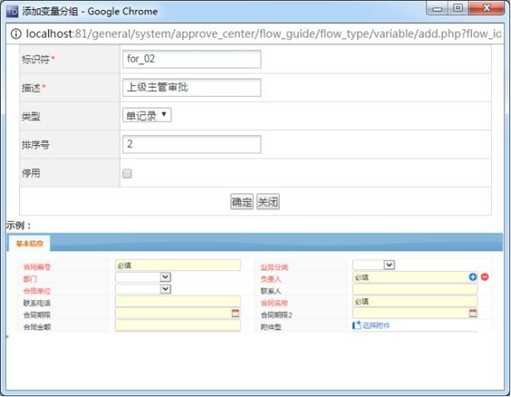Maximize the Chrome popup window

(458, 9)
